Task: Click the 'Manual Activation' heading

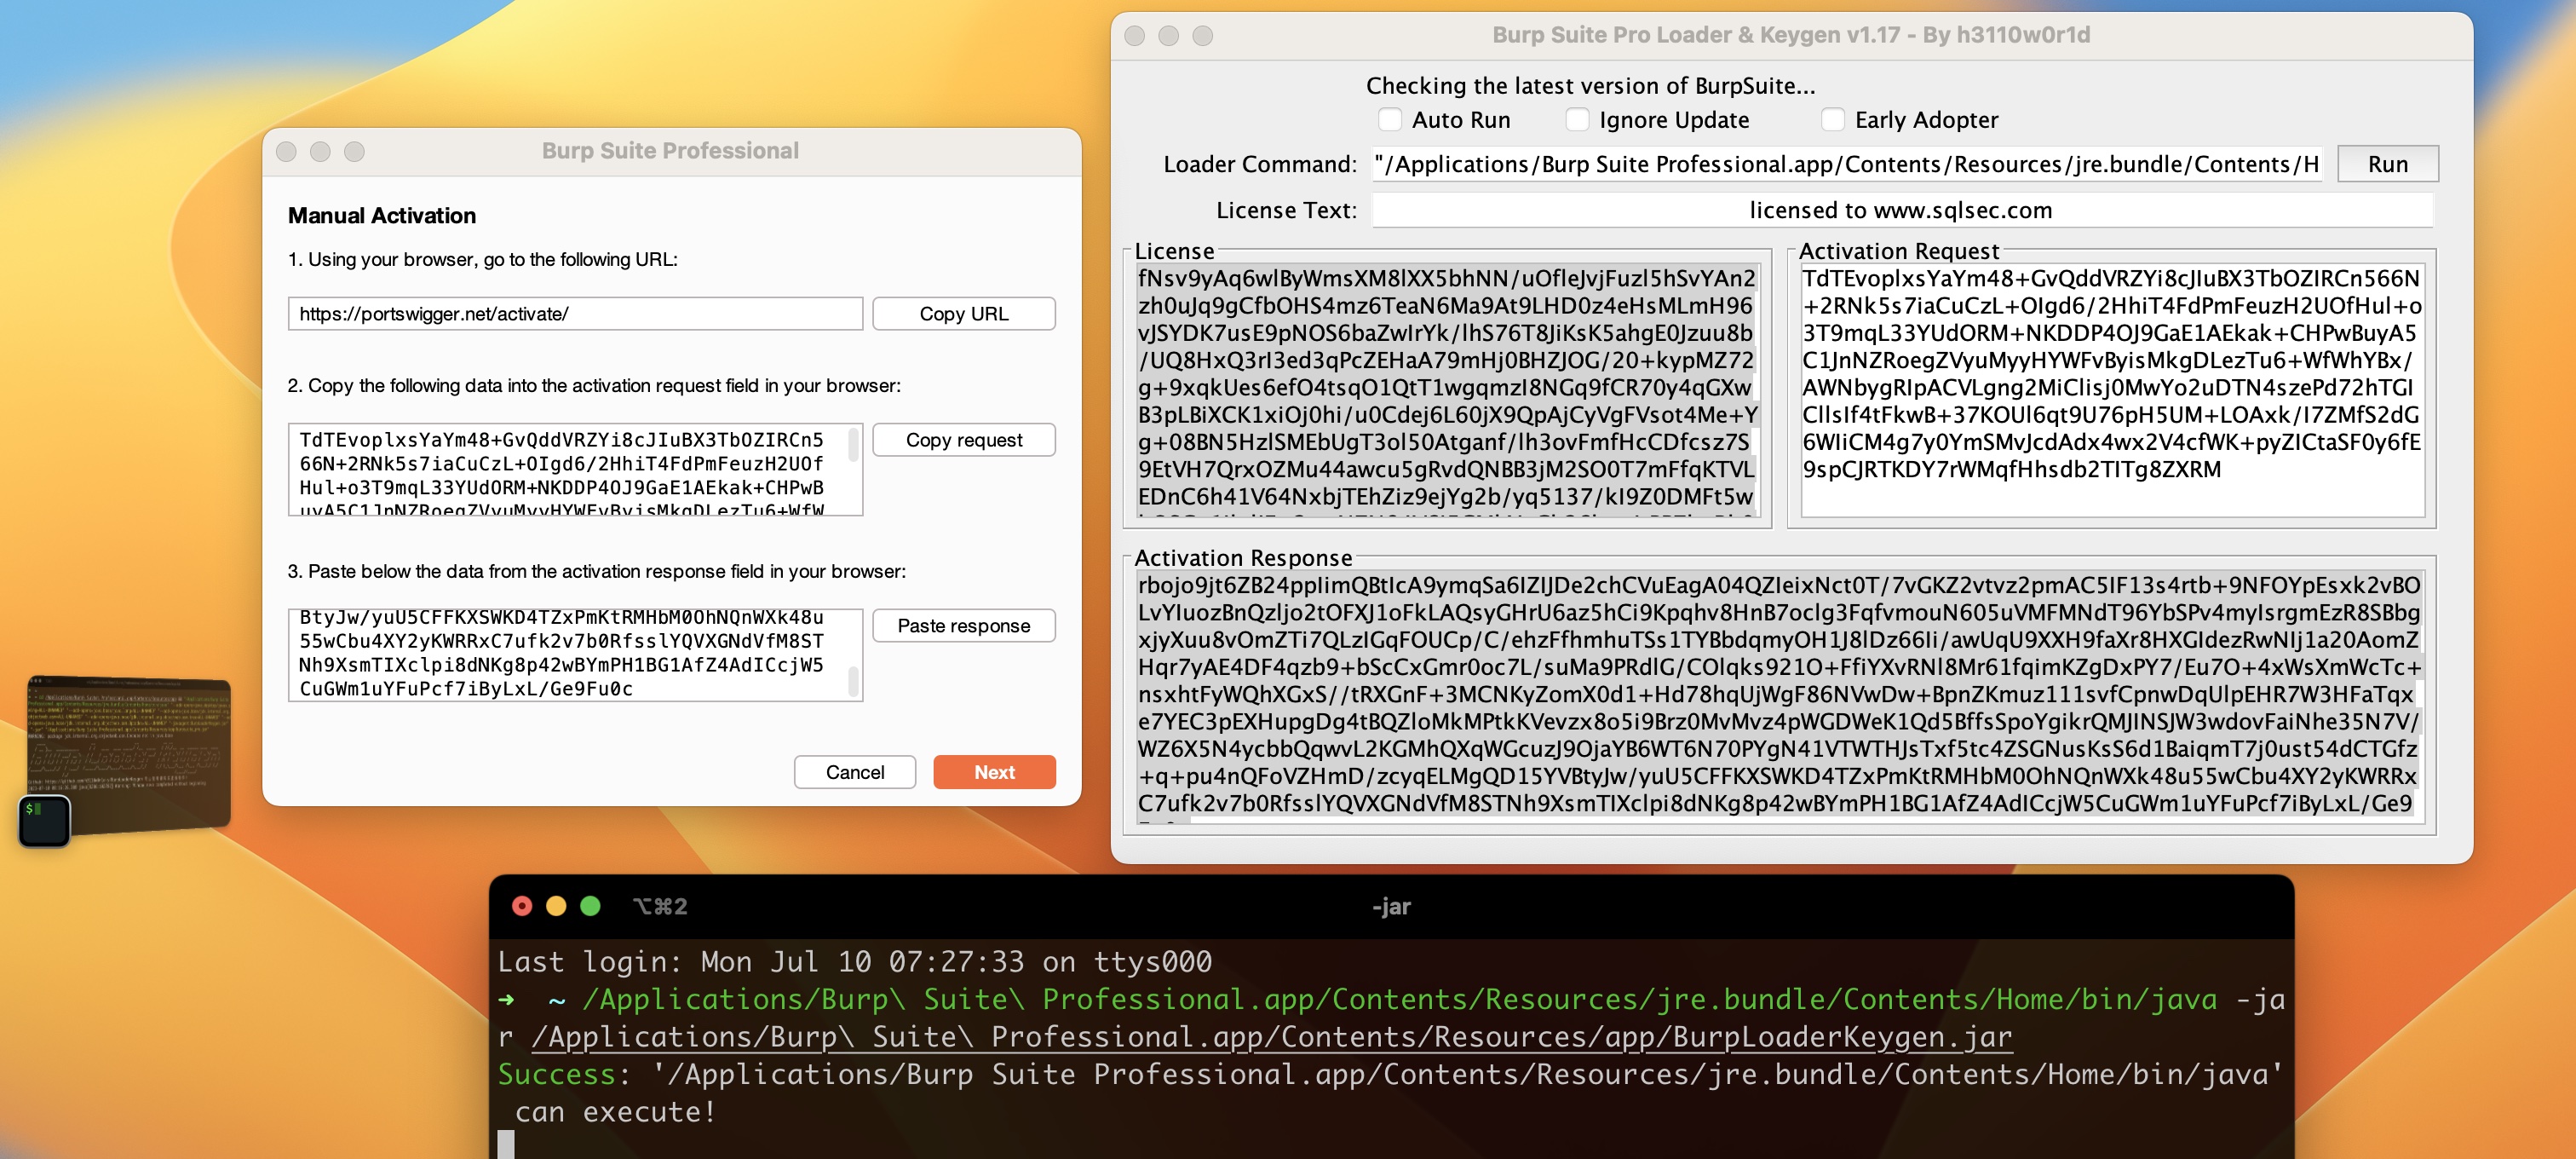Action: click(x=382, y=216)
